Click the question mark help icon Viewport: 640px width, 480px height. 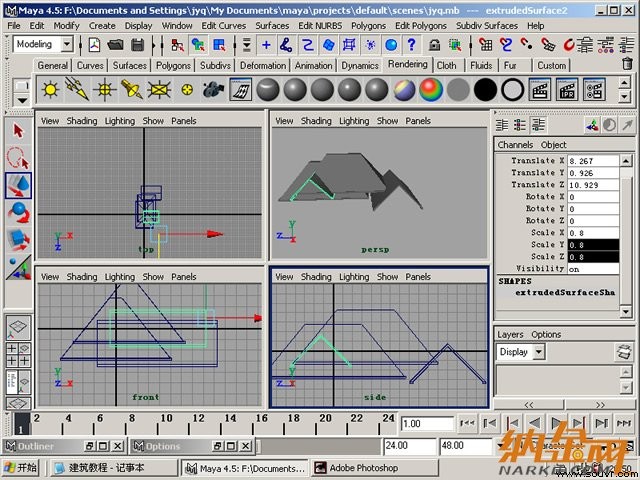click(411, 44)
